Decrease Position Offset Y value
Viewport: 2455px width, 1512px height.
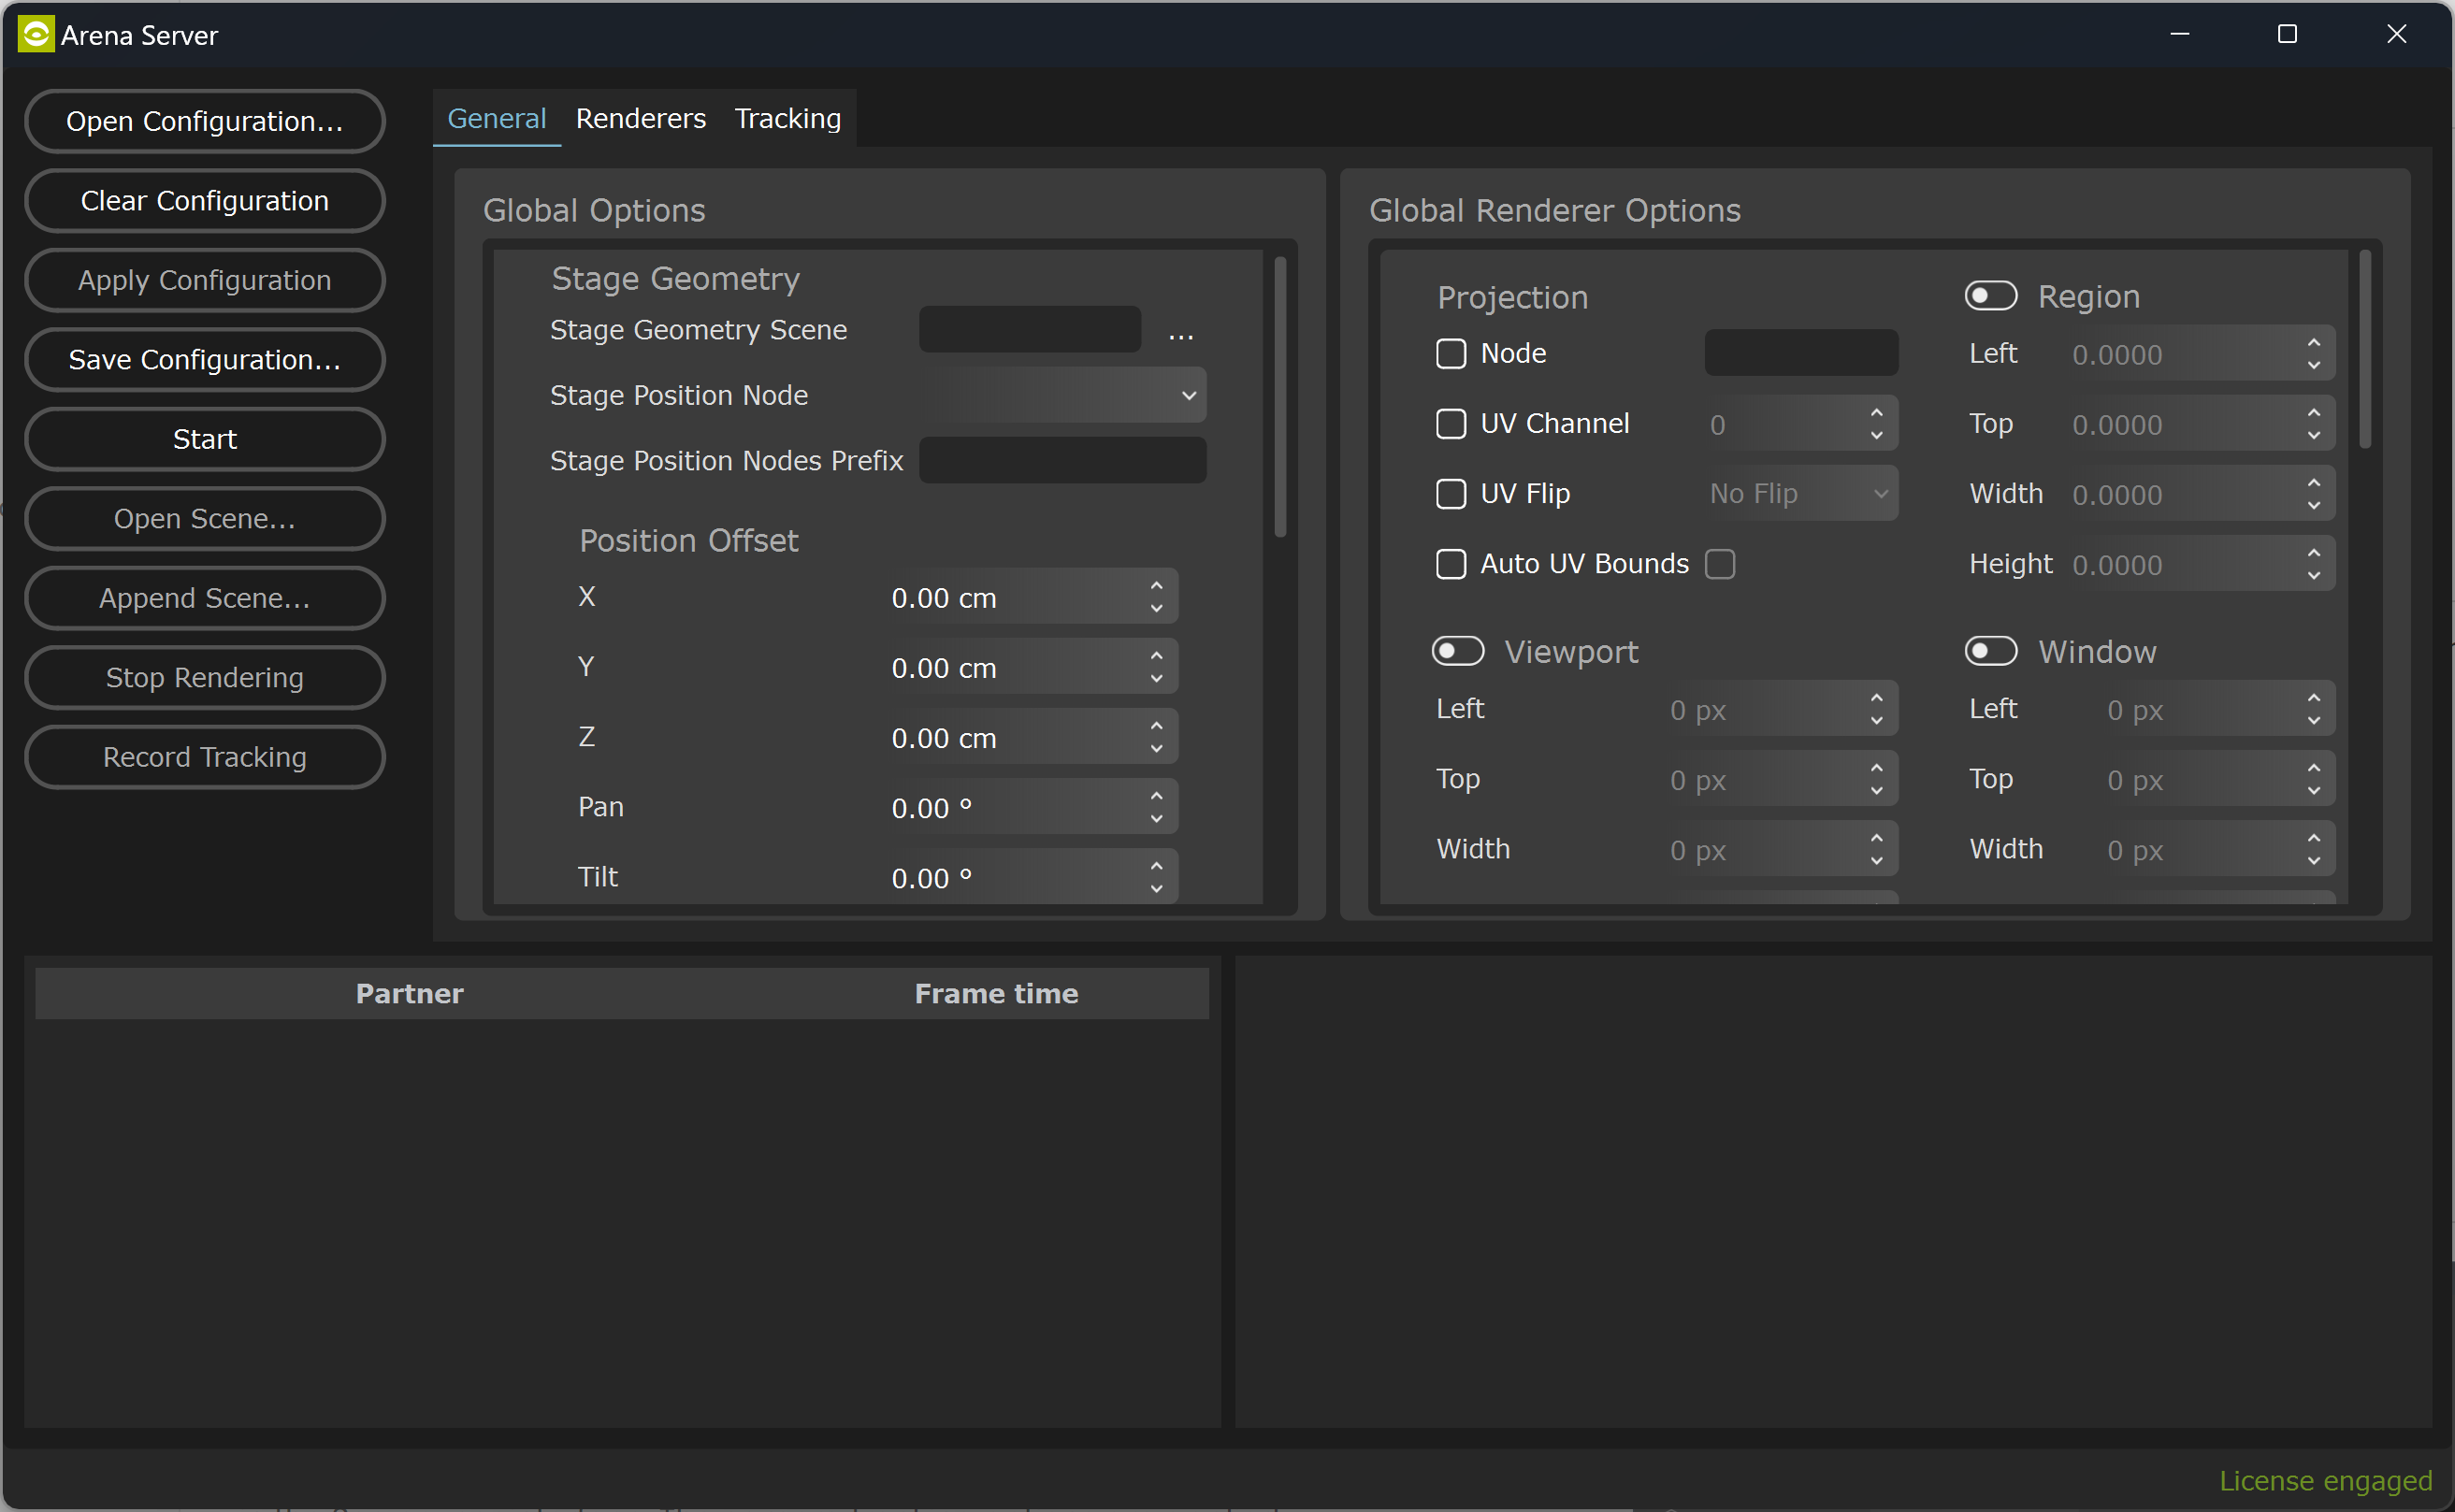point(1157,679)
